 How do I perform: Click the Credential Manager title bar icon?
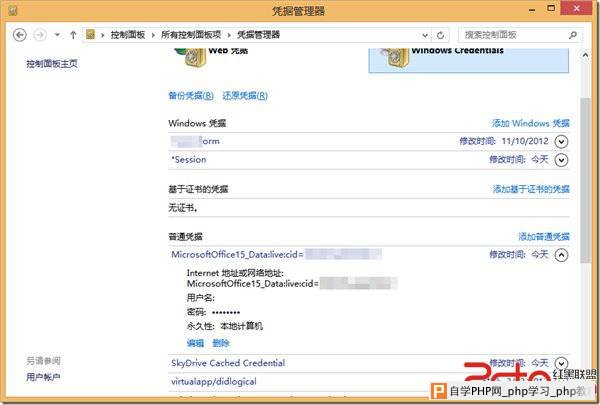click(13, 10)
